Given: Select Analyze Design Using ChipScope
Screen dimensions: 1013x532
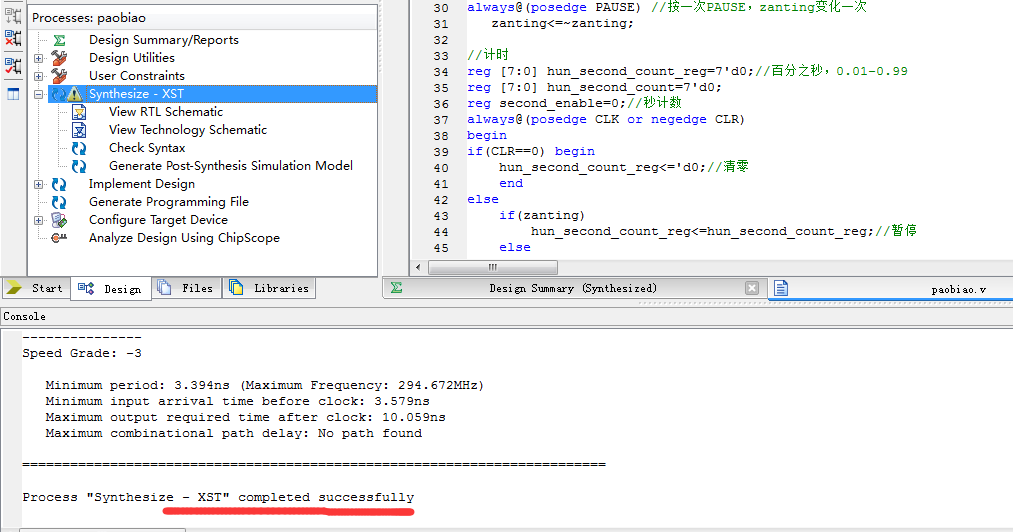Looking at the screenshot, I should tap(184, 238).
